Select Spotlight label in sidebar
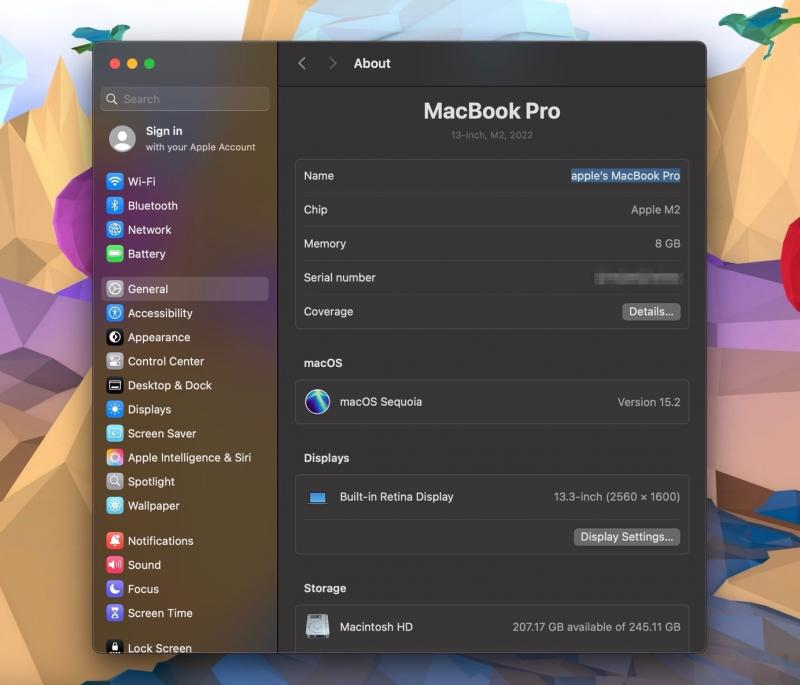Screen dimensions: 800x685 (x=151, y=482)
